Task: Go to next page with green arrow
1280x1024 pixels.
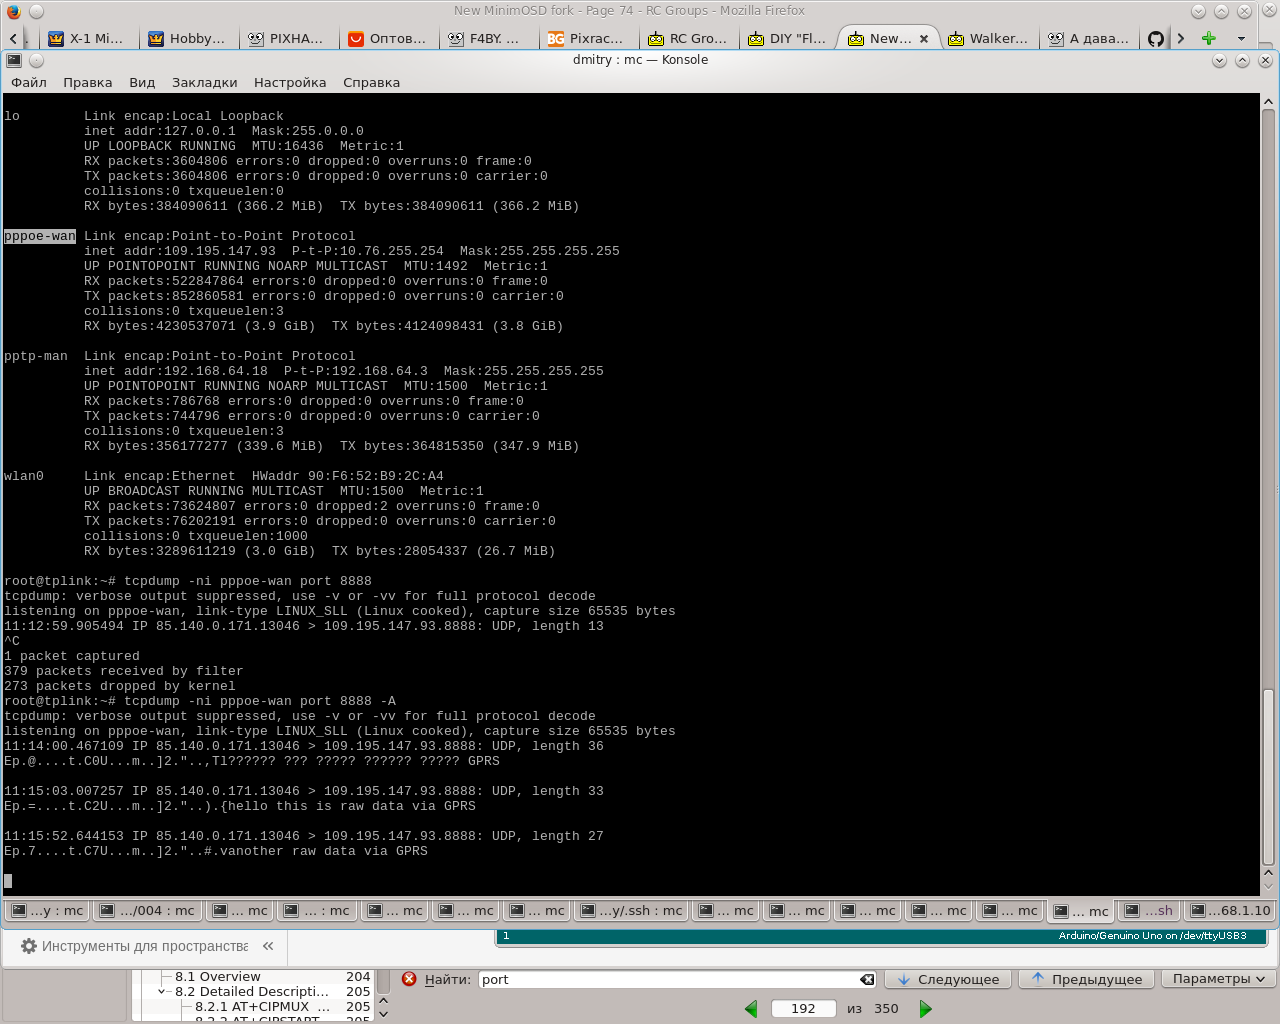Action: (x=925, y=1009)
